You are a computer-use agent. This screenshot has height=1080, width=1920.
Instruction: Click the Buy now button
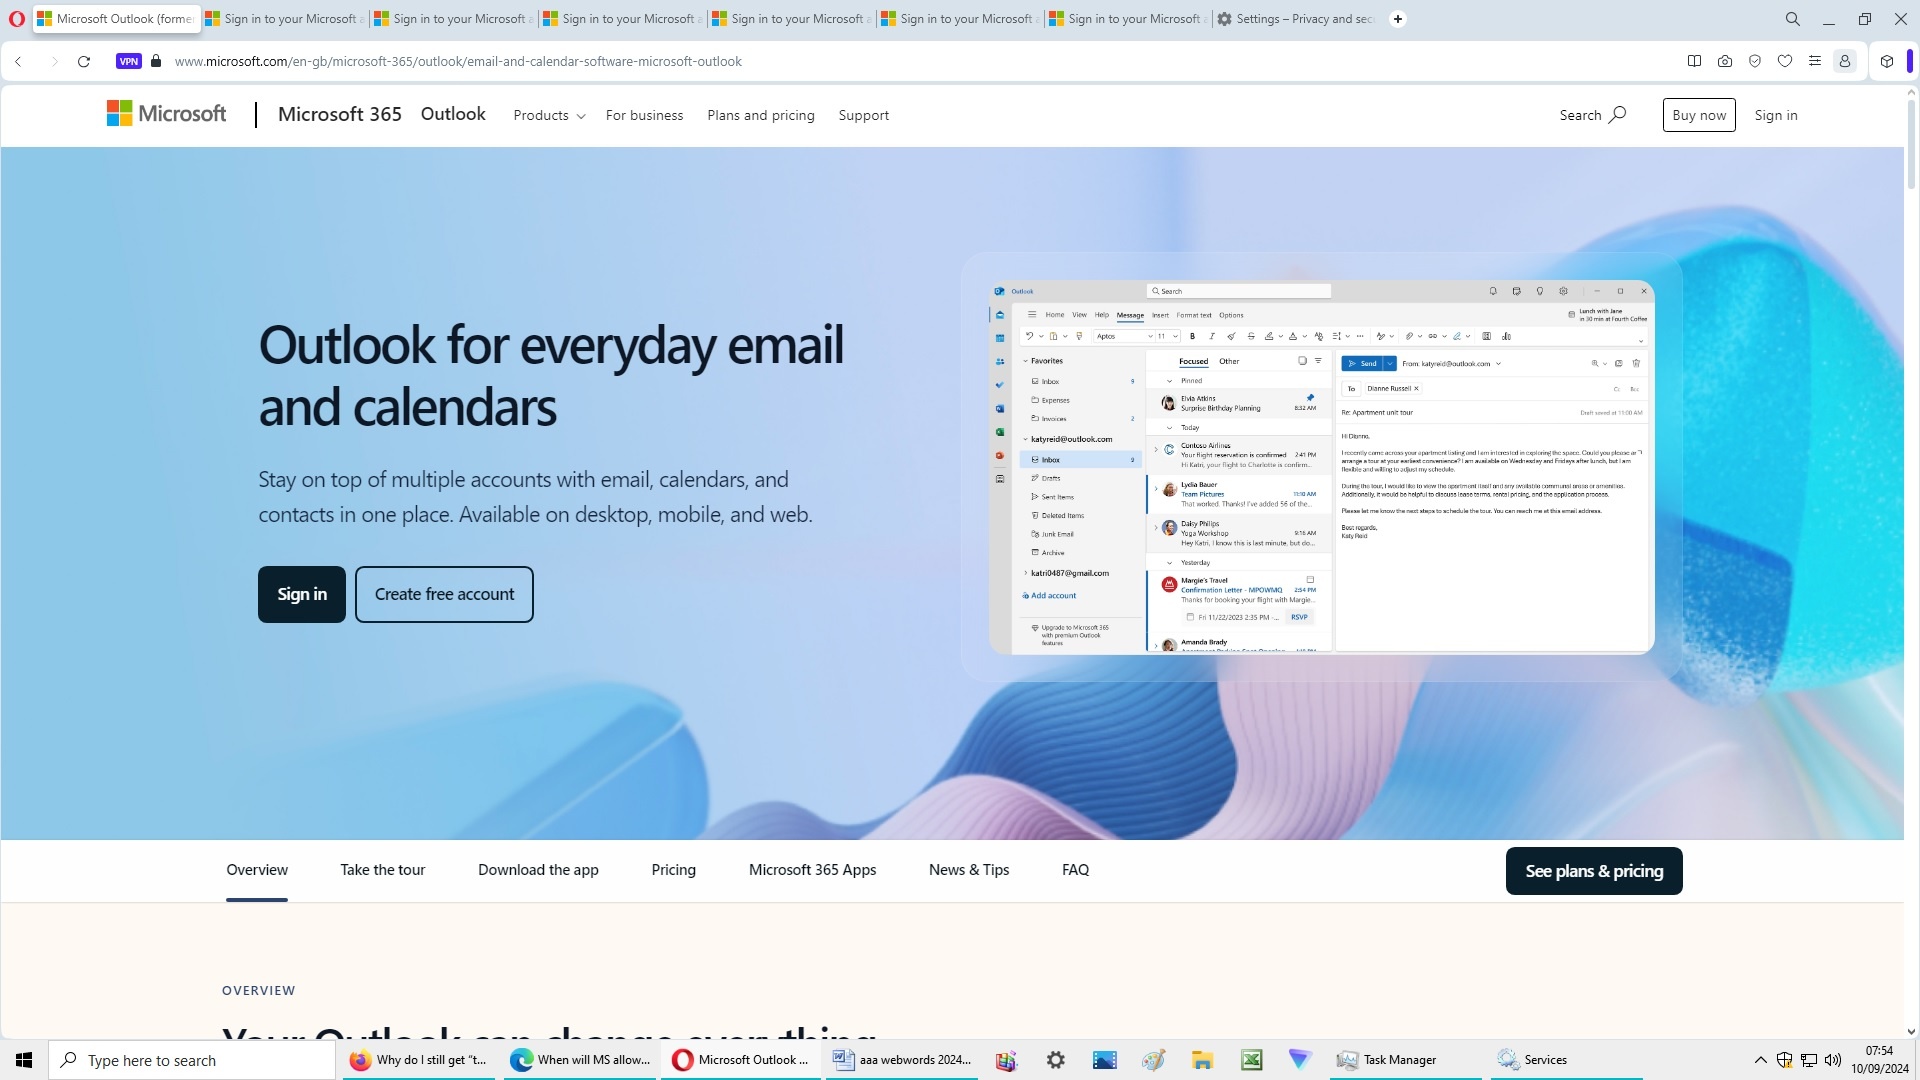coord(1699,115)
